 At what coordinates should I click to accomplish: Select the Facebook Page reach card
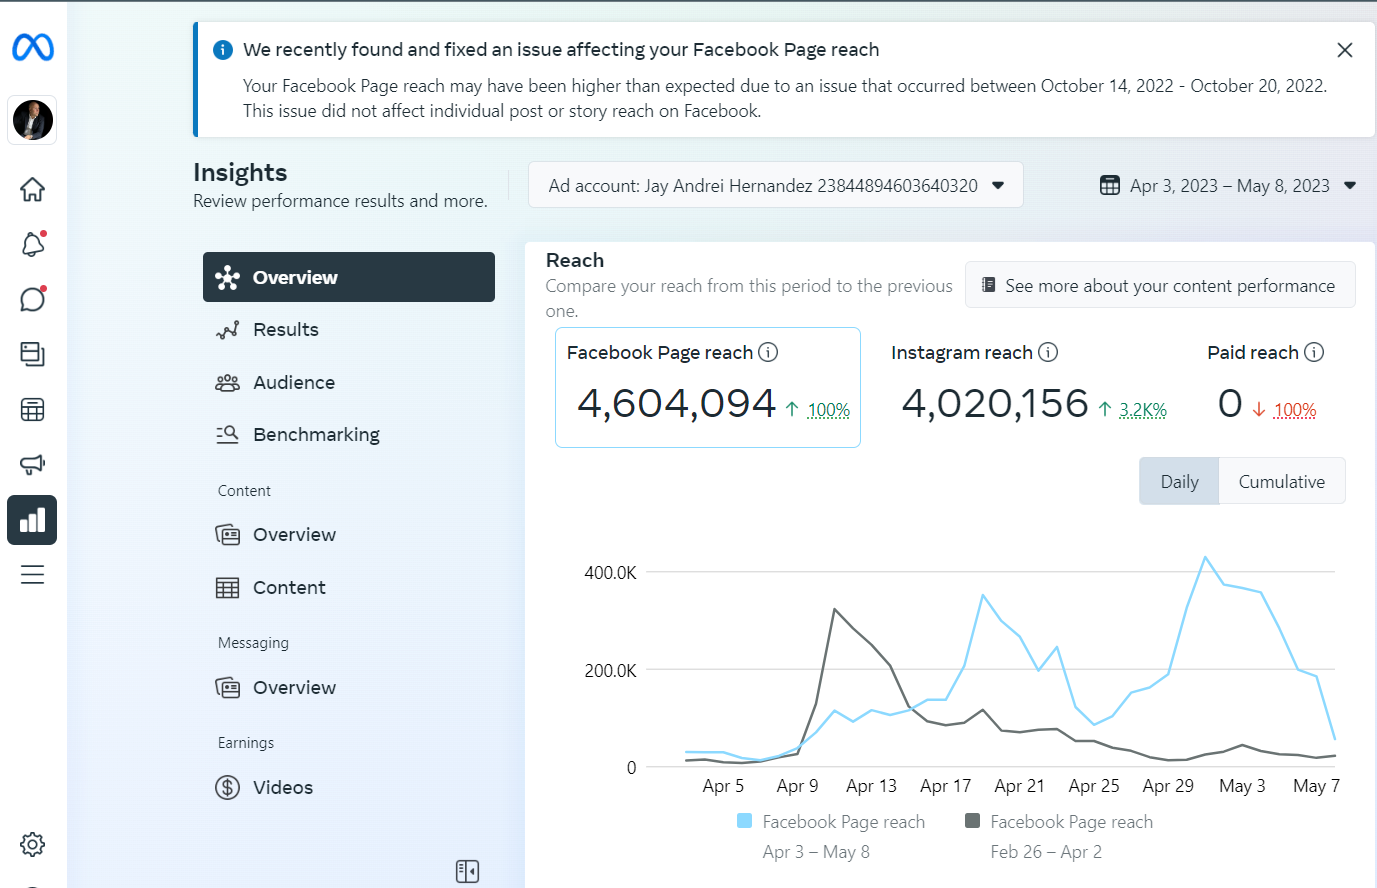[707, 388]
